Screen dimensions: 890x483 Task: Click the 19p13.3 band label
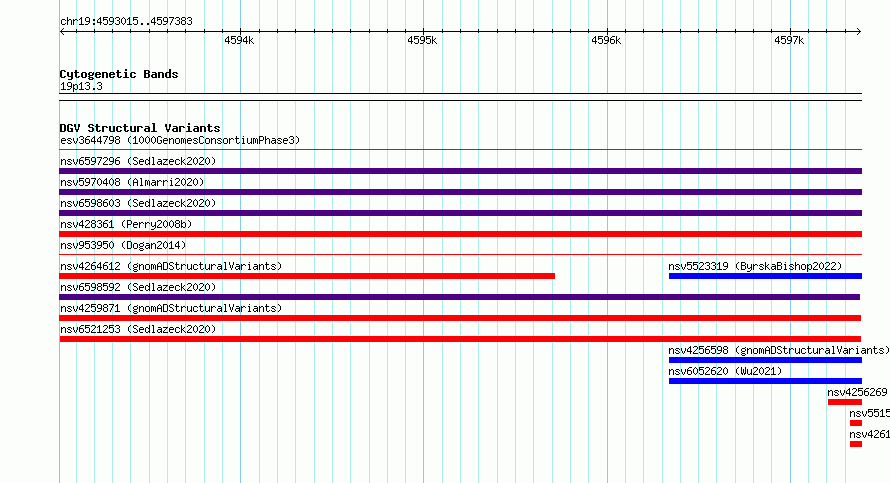81,86
